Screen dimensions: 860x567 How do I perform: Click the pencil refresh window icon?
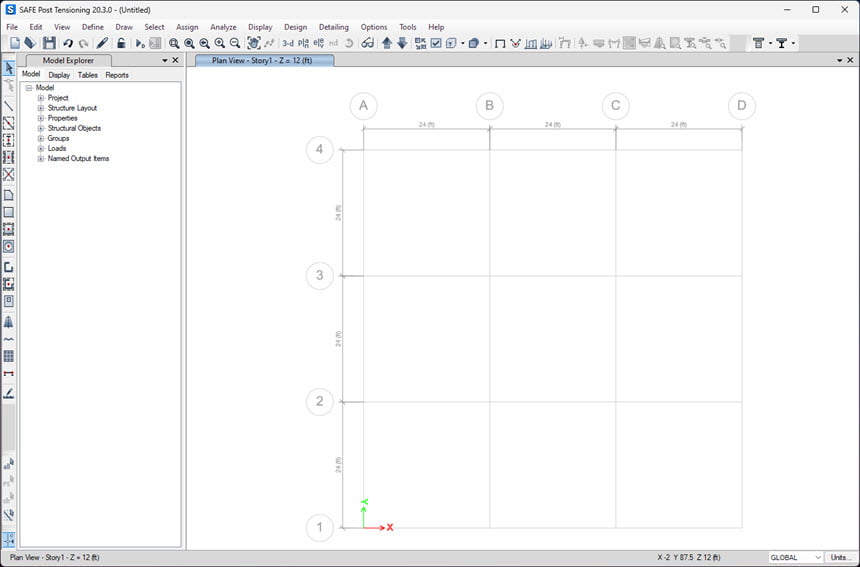point(102,43)
